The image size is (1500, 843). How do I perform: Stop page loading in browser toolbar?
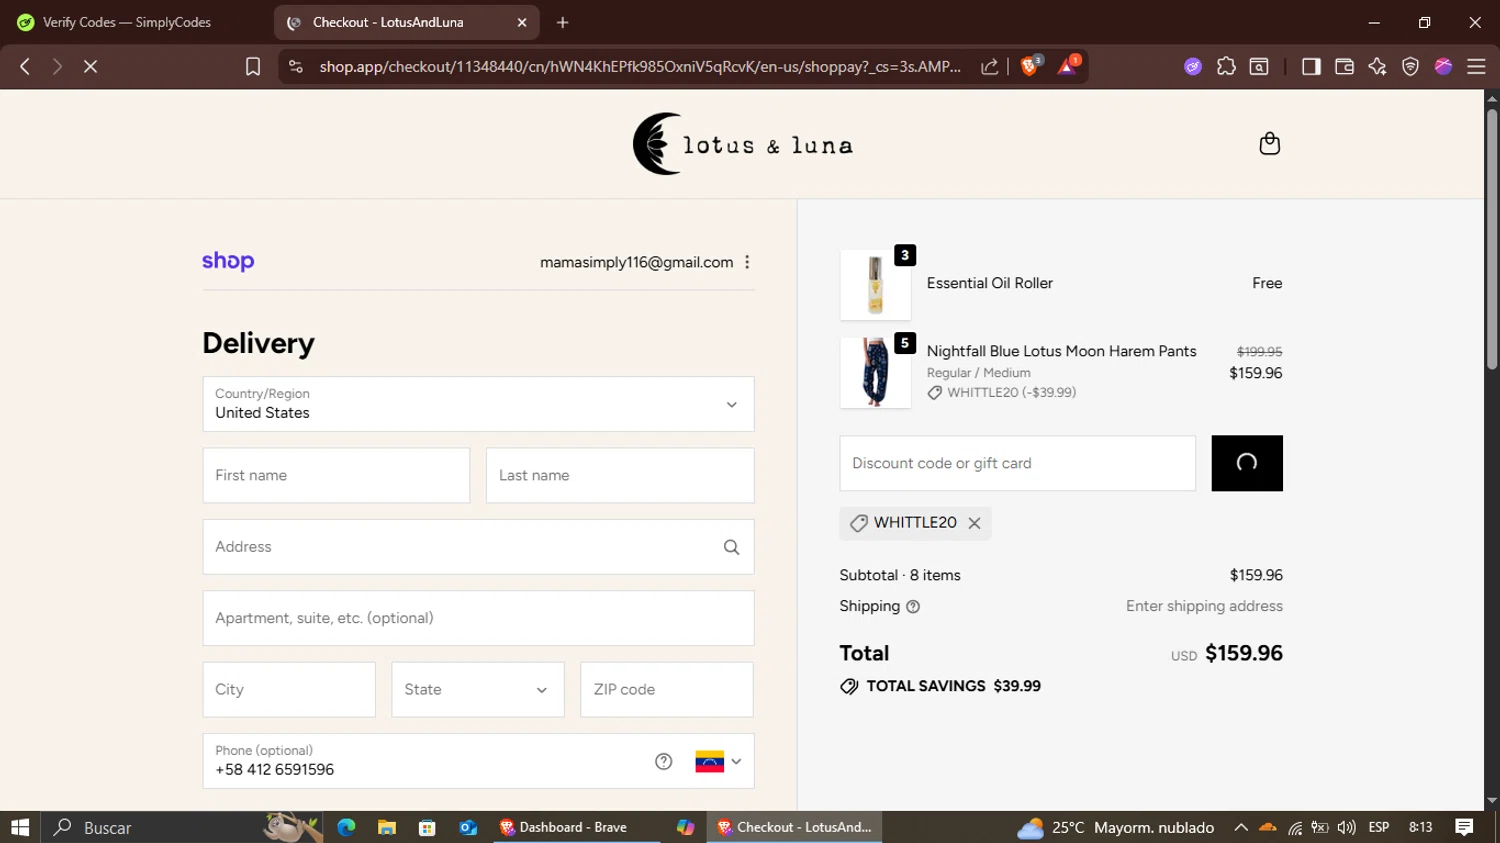tap(90, 66)
